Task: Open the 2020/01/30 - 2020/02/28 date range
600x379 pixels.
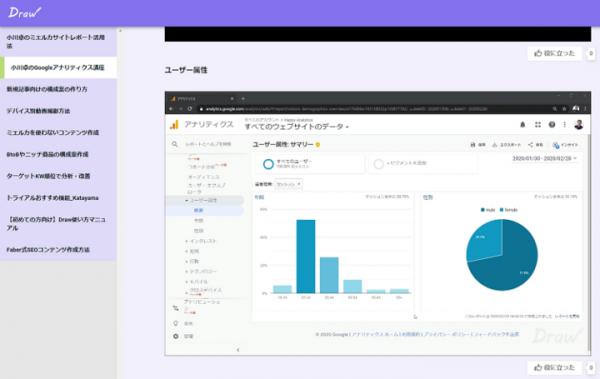Action: (x=545, y=158)
